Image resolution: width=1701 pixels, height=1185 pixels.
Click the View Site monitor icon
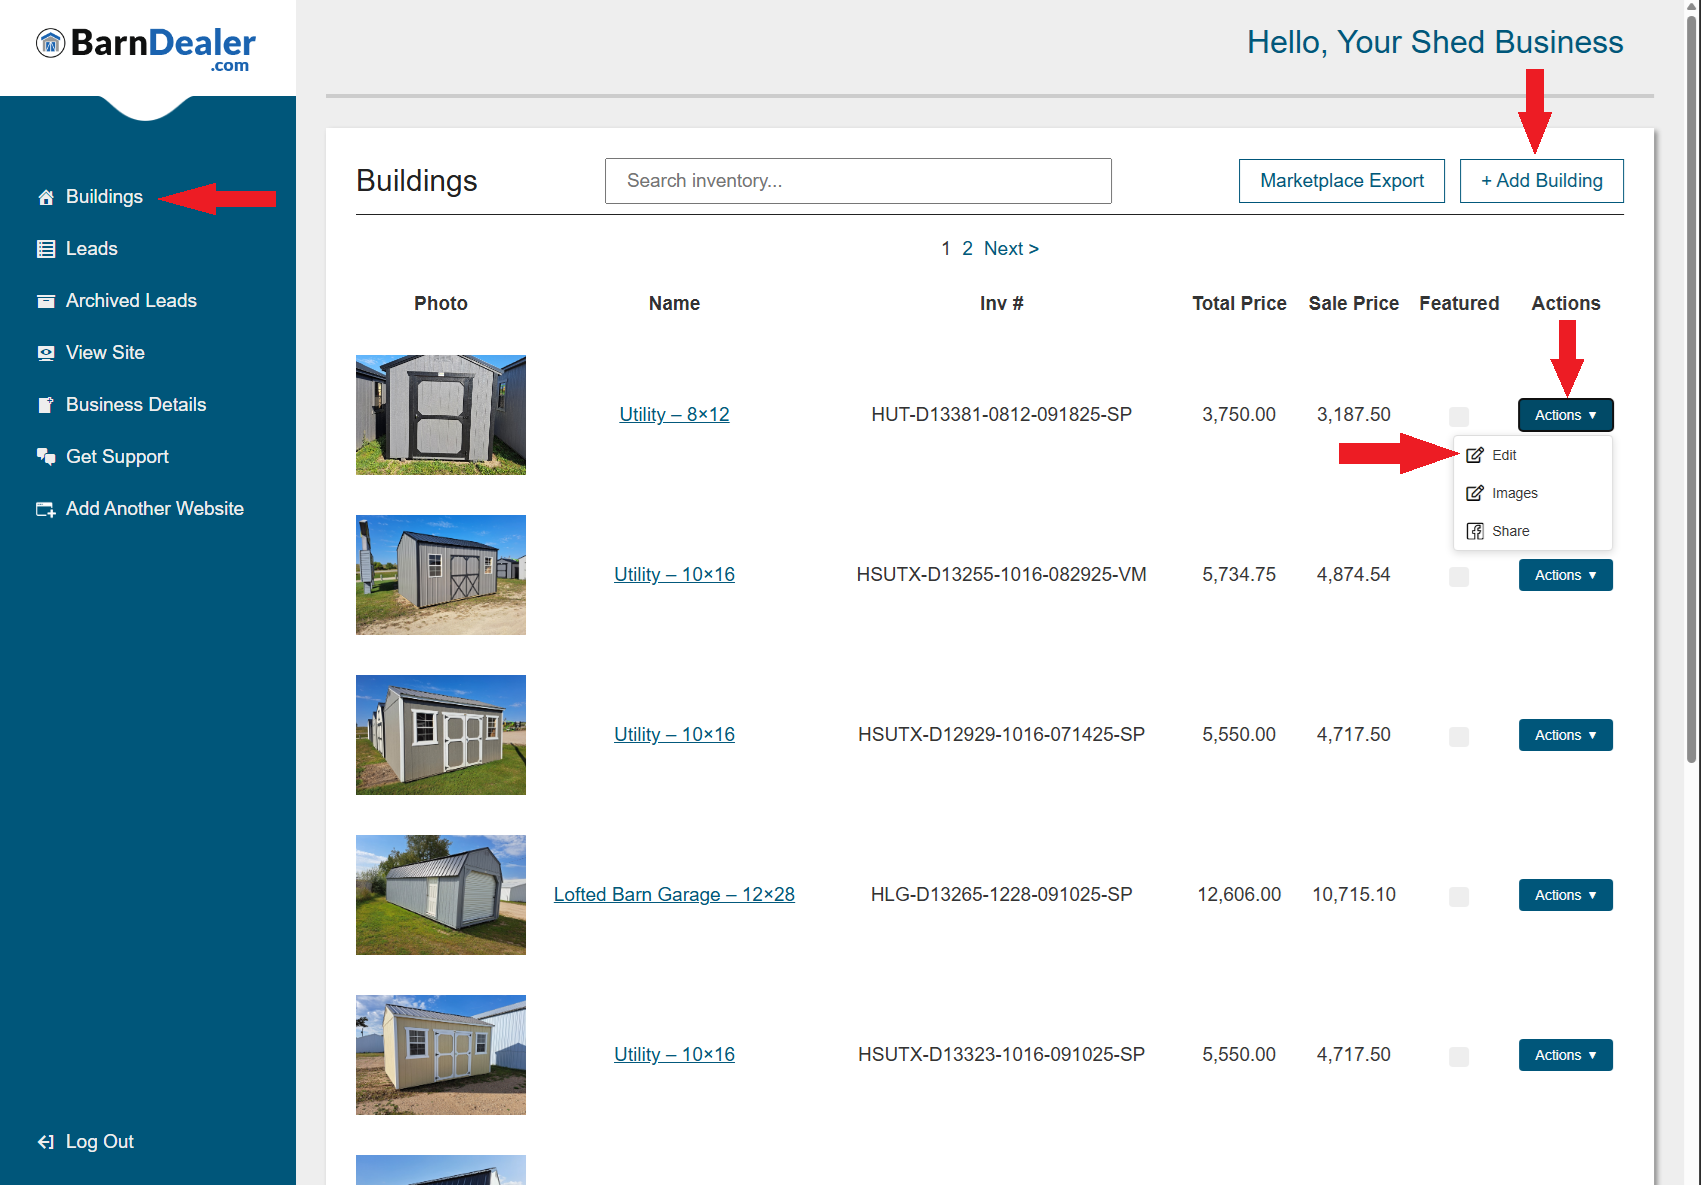pyautogui.click(x=46, y=353)
